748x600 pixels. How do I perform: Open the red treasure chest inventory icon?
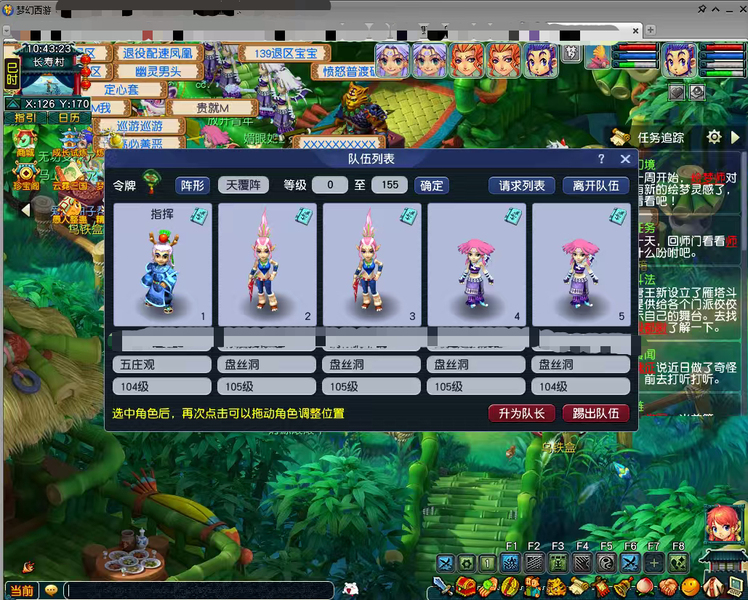coord(466,587)
